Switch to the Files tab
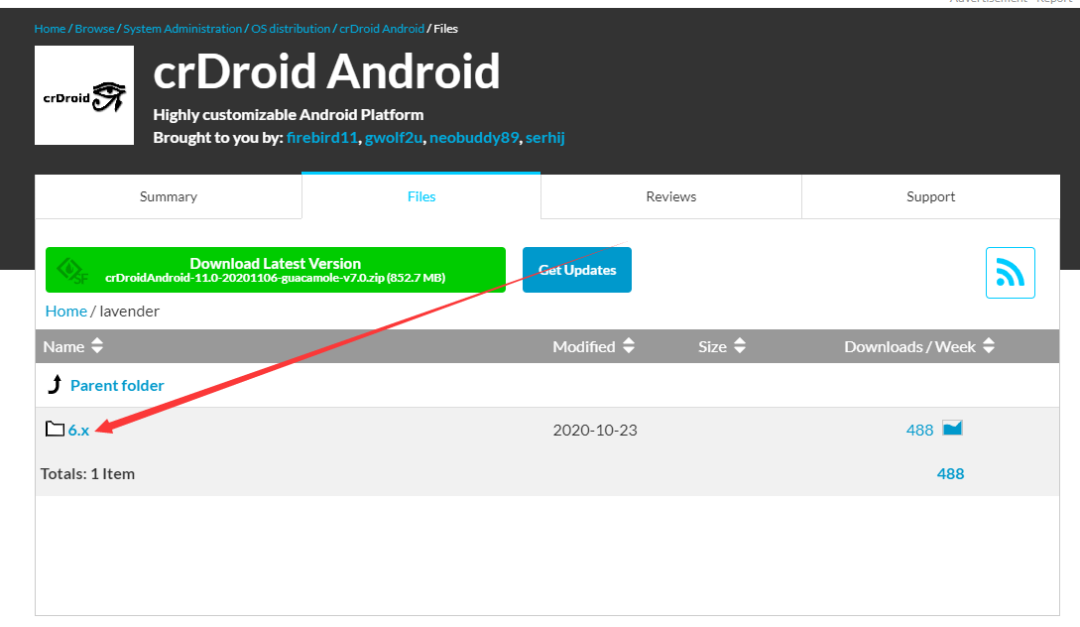 (x=421, y=196)
